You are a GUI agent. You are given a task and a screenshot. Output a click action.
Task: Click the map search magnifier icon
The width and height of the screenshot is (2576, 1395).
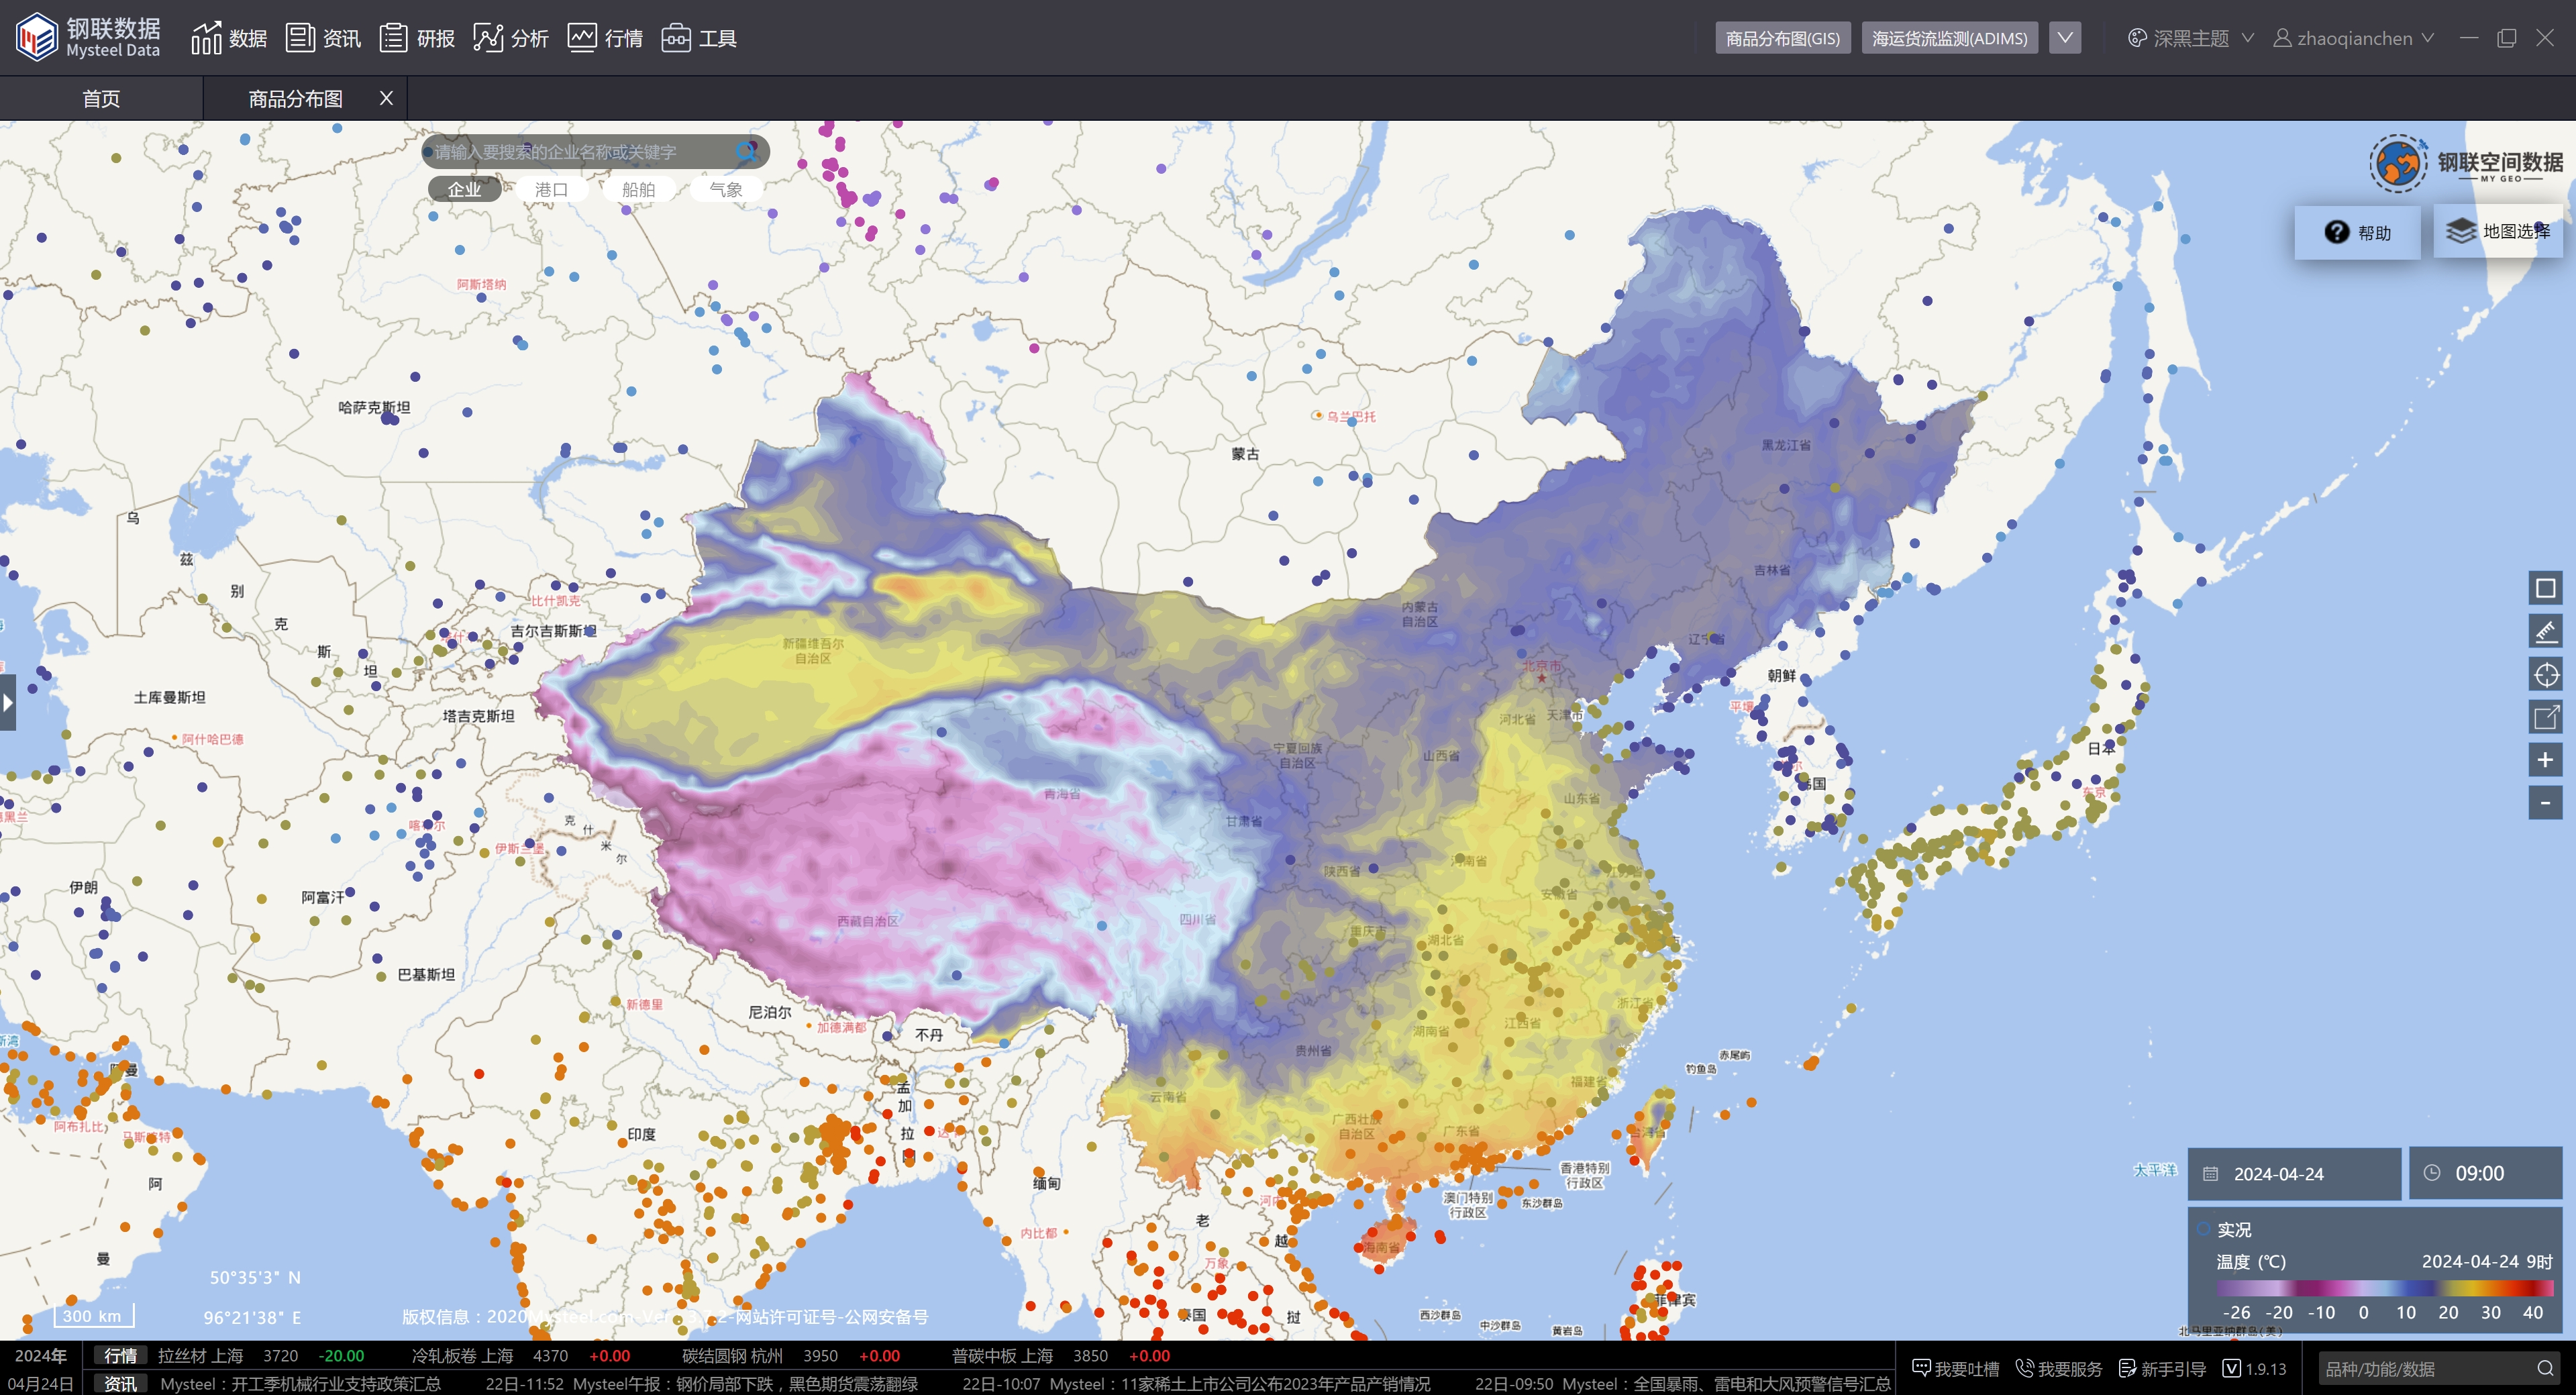coord(746,151)
